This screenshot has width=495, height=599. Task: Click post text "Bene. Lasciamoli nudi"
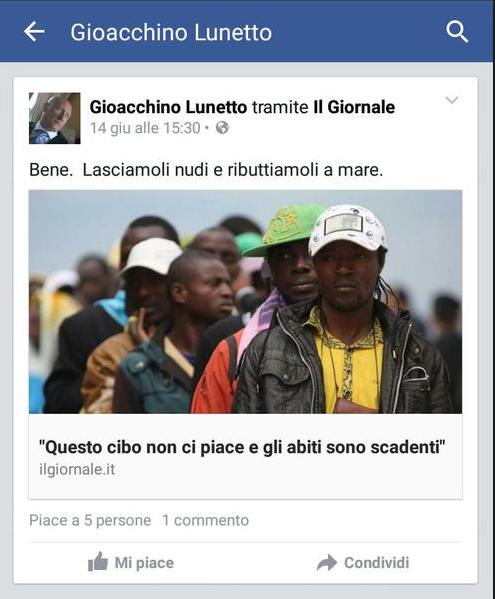click(x=206, y=170)
